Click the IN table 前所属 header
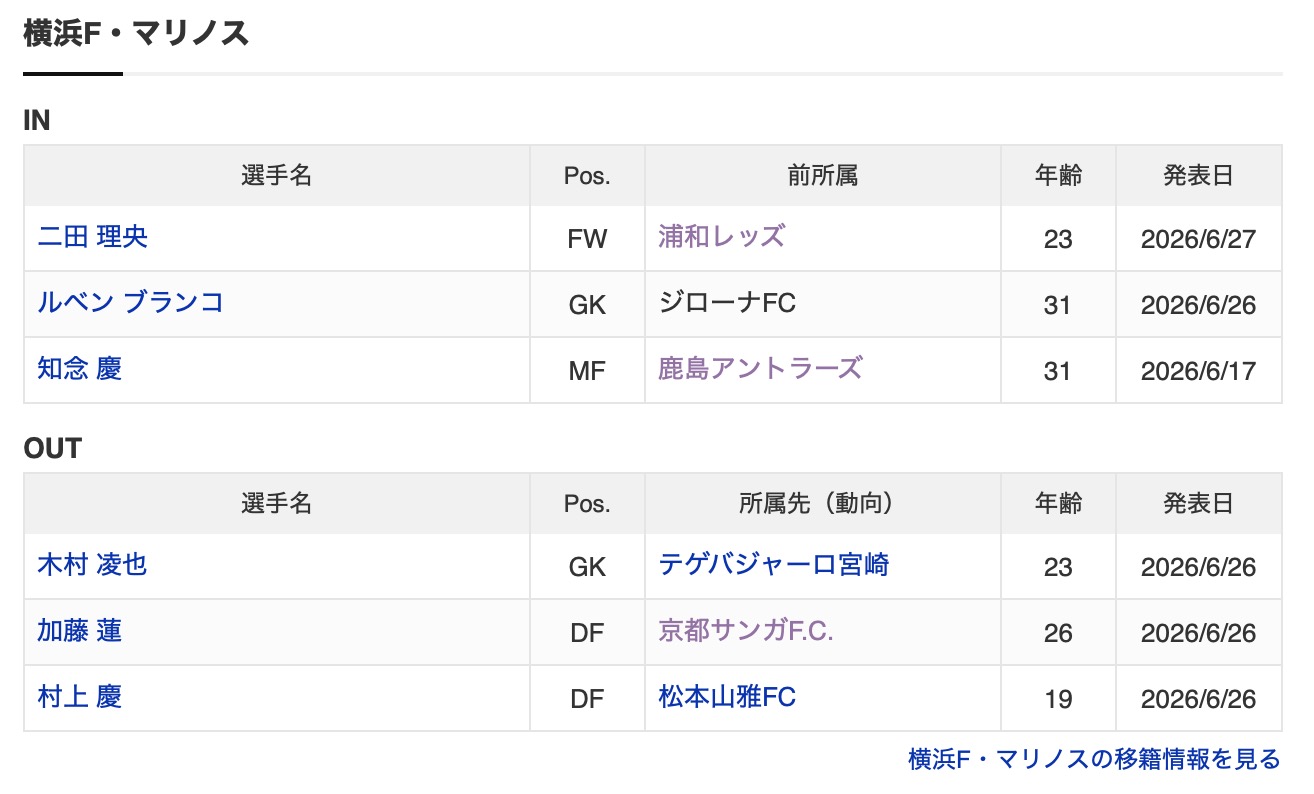This screenshot has height=794, width=1314. click(823, 176)
